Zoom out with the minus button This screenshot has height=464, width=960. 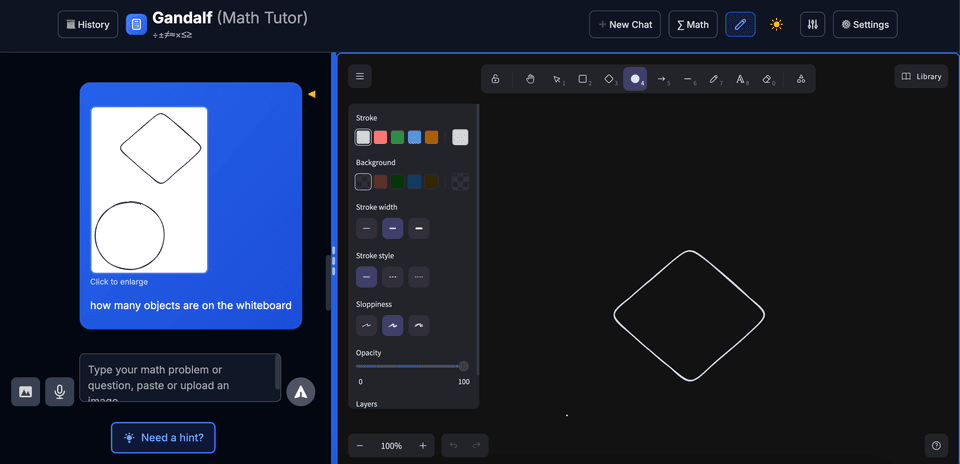360,446
